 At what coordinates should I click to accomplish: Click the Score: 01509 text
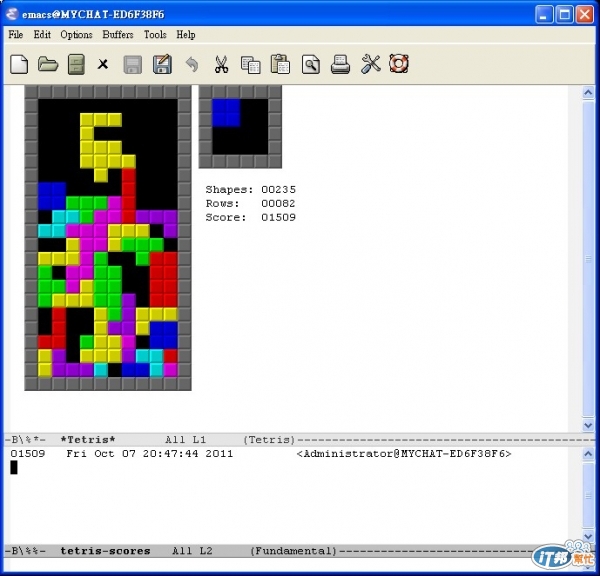click(251, 217)
